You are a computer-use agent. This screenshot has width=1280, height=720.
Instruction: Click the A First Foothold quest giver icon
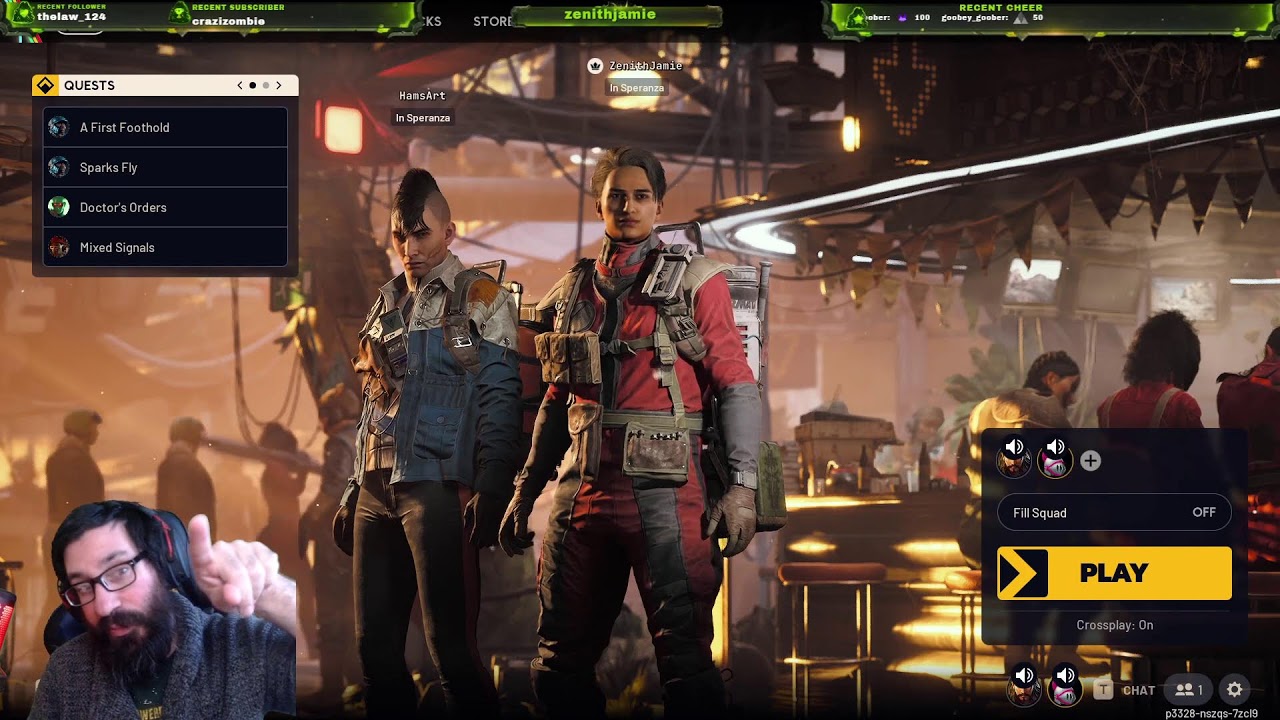(x=59, y=127)
